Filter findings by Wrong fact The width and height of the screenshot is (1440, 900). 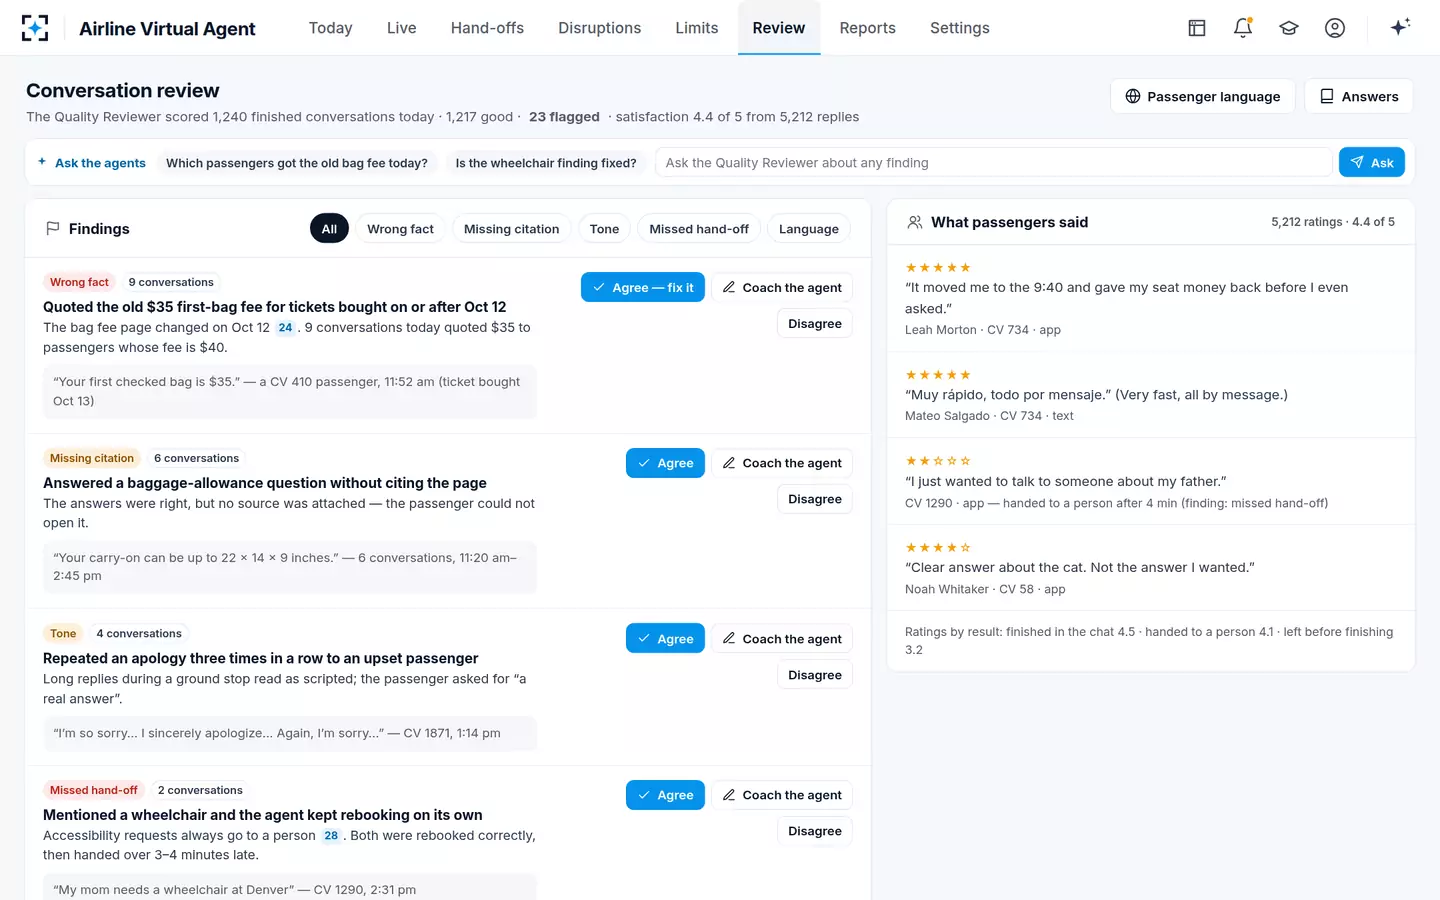(400, 229)
